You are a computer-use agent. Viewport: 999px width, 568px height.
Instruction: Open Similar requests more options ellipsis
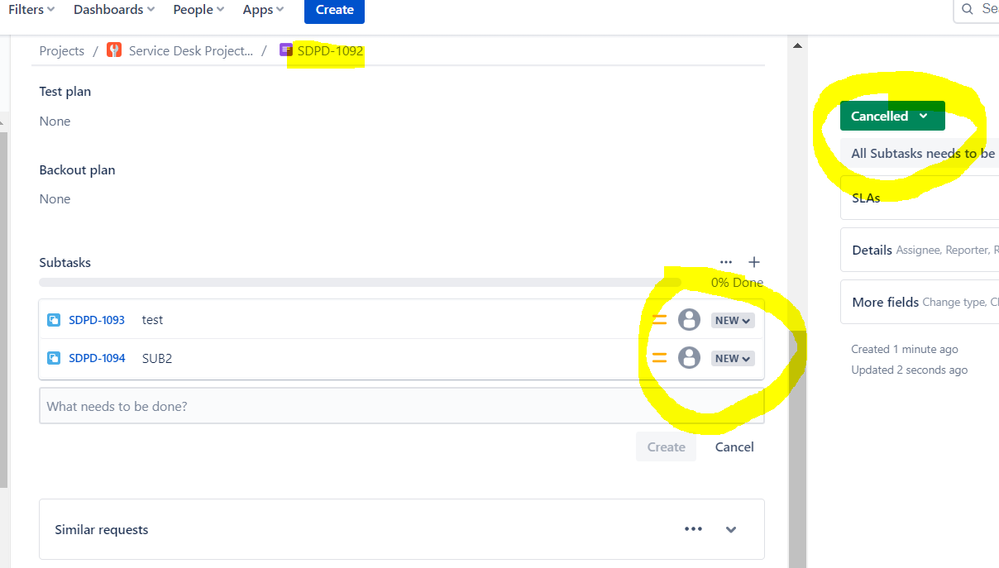(693, 529)
